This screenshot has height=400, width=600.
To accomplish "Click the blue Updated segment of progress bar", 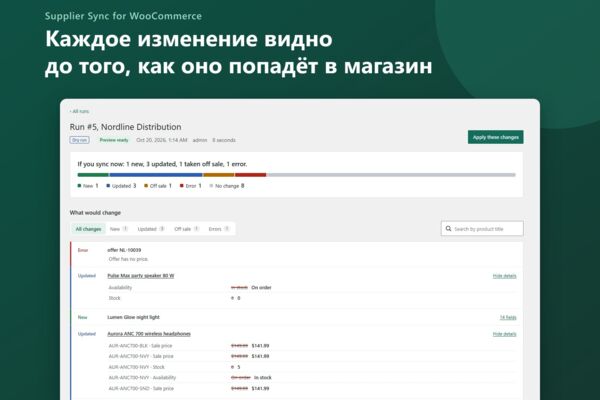I will [156, 175].
